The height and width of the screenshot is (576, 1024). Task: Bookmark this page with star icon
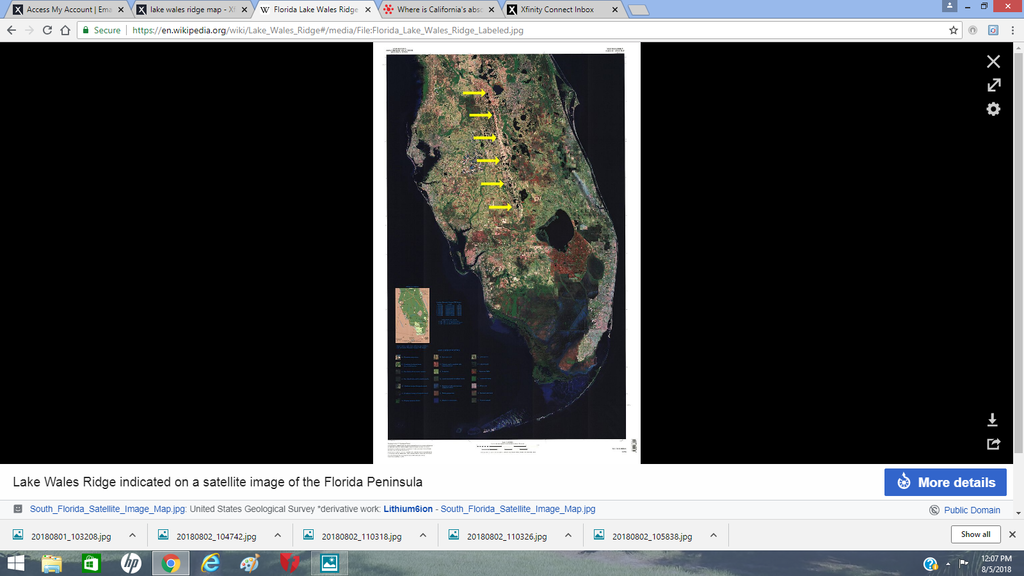coord(954,30)
